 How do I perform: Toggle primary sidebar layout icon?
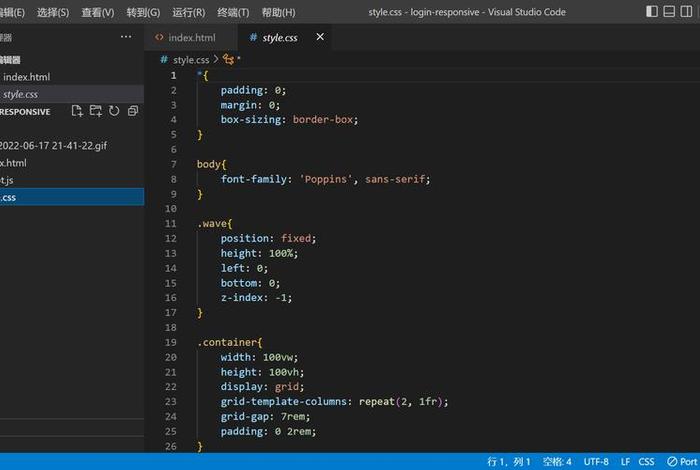click(x=652, y=12)
